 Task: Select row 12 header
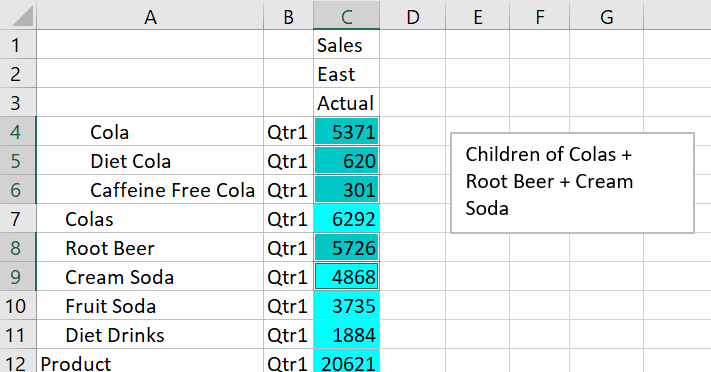18,361
